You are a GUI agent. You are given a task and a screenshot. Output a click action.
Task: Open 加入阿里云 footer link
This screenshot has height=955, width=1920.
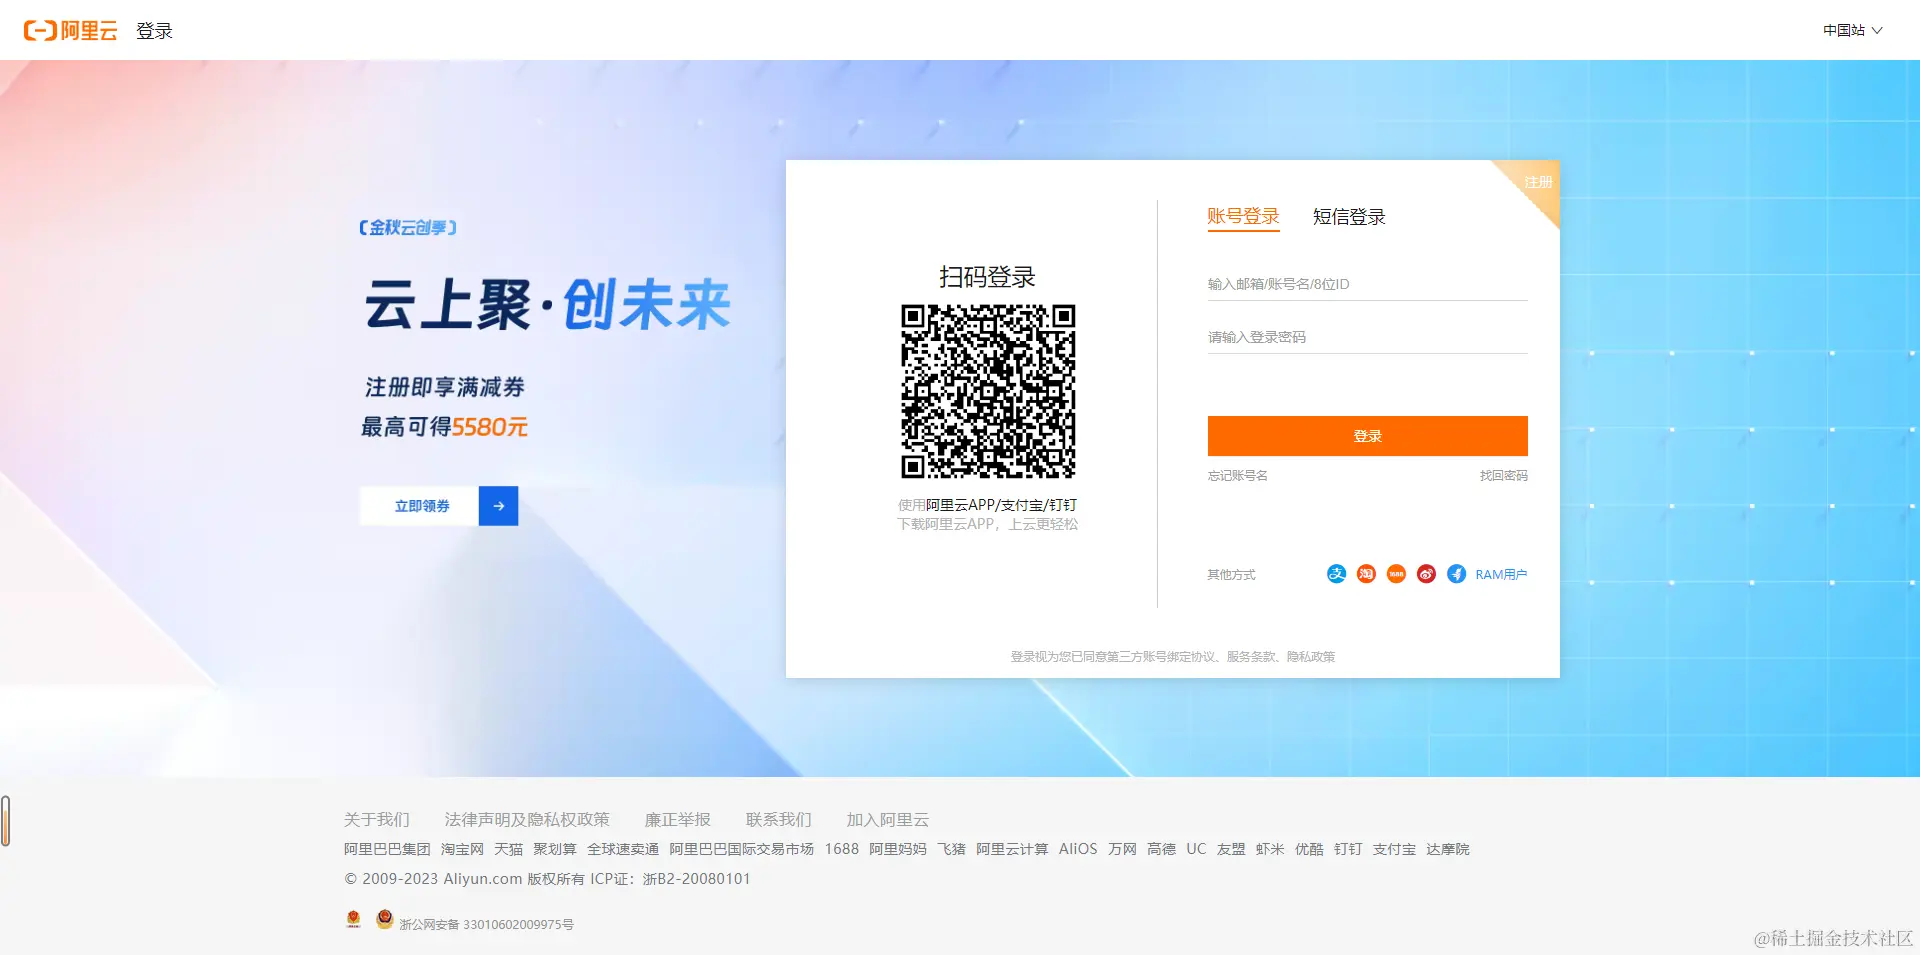(888, 820)
